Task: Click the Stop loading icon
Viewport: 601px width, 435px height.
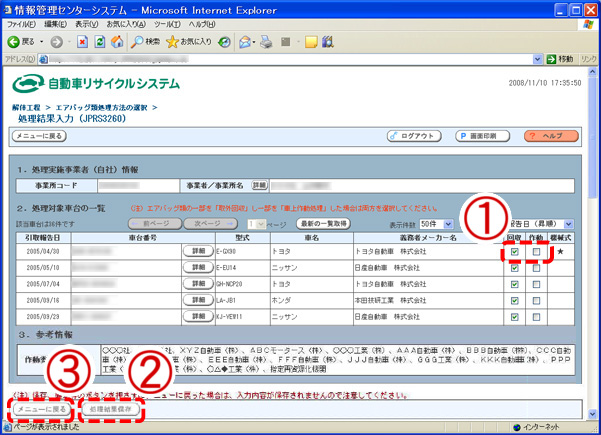Action: [x=82, y=42]
